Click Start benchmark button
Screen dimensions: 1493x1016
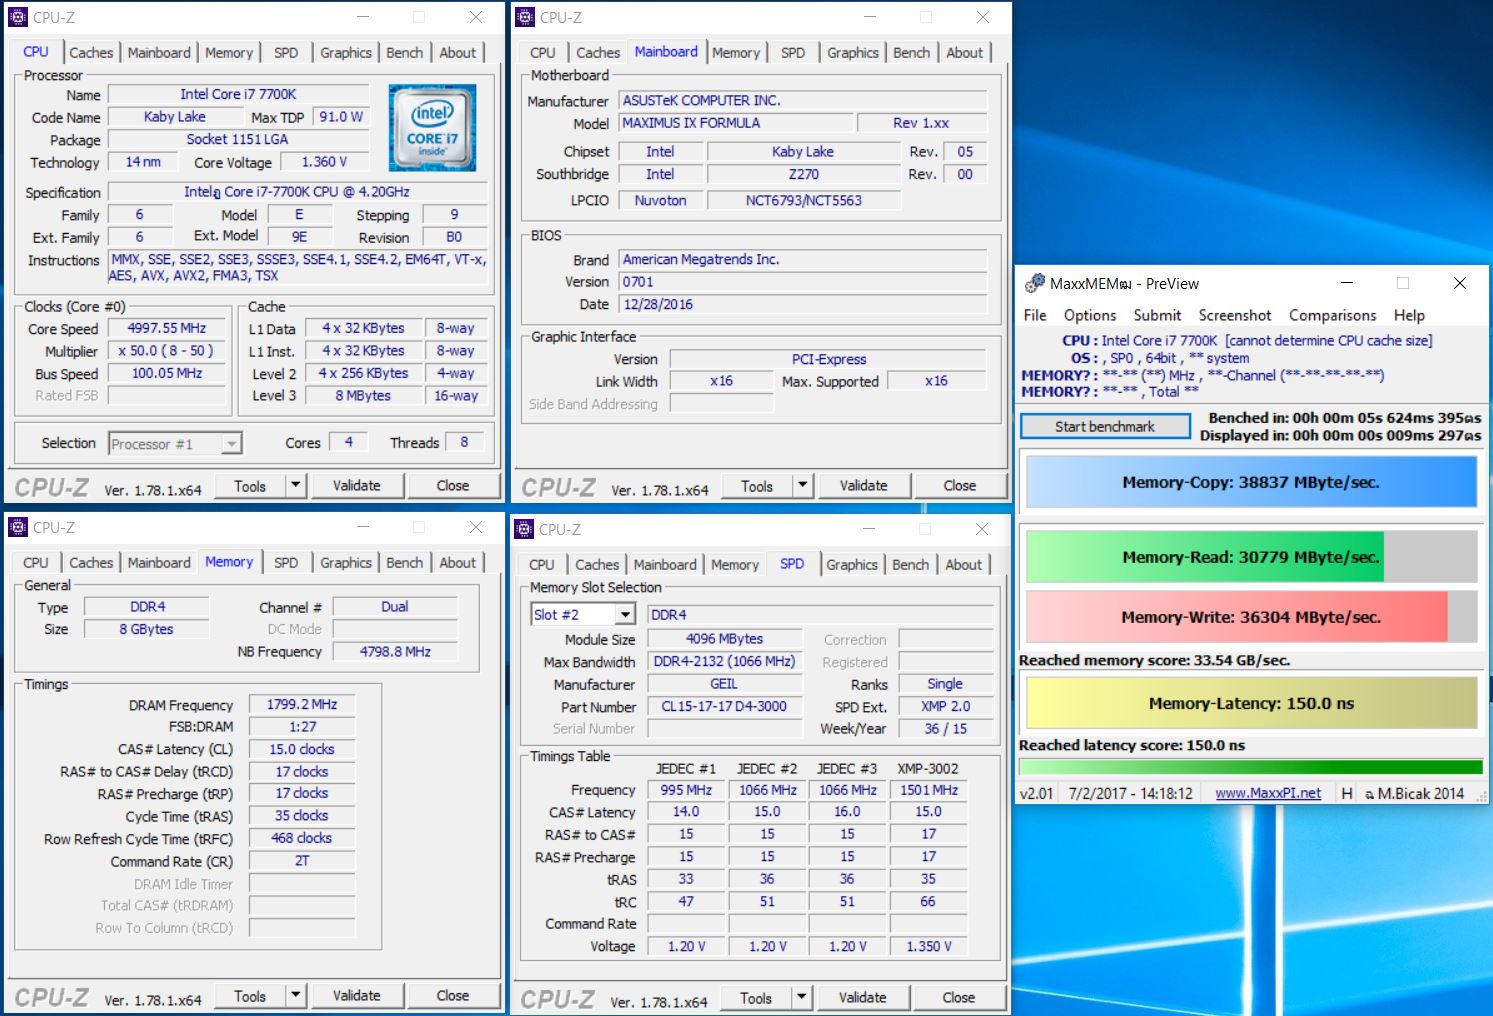[1105, 426]
